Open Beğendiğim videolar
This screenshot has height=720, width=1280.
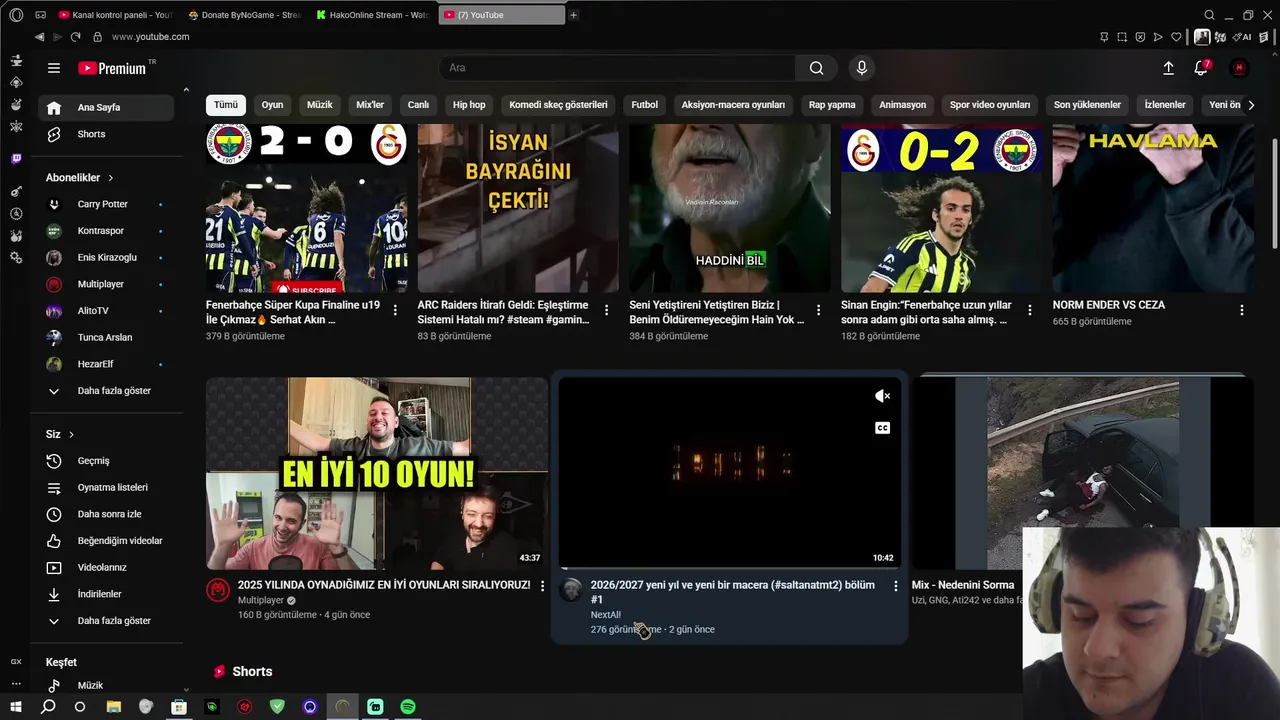coord(108,541)
